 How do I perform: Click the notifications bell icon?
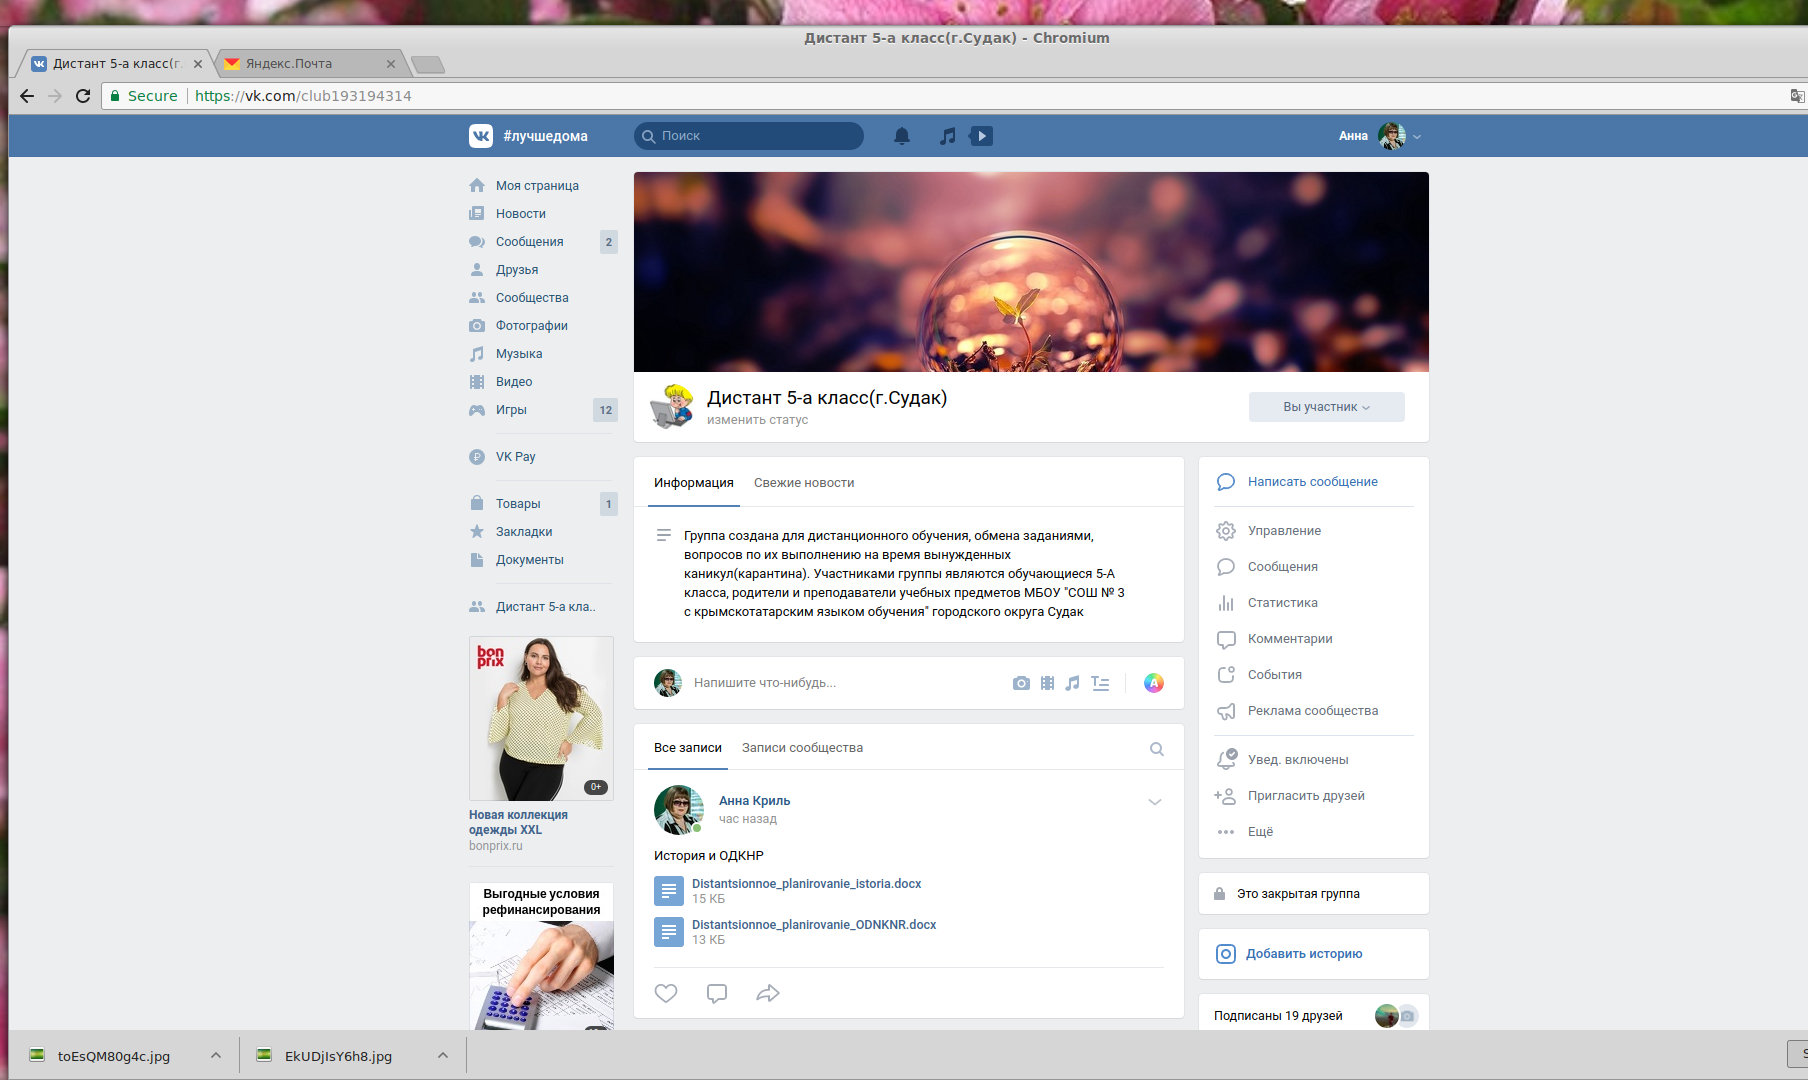[x=901, y=136]
